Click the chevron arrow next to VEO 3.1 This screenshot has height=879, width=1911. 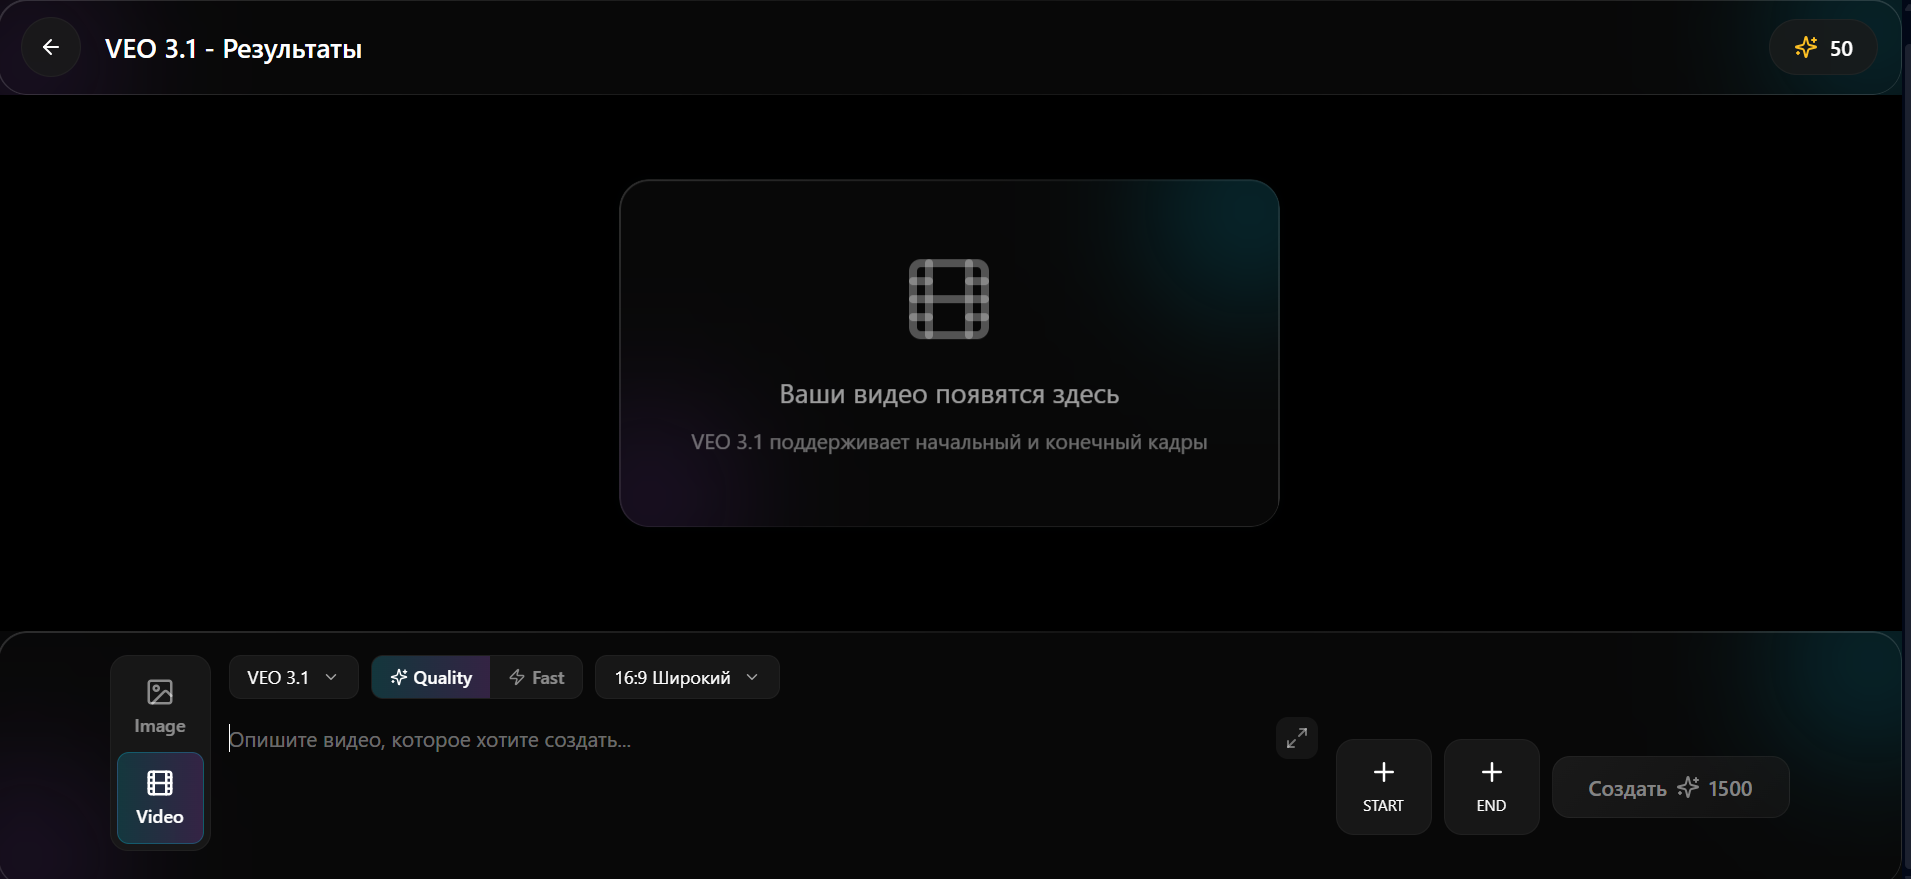[x=331, y=677]
